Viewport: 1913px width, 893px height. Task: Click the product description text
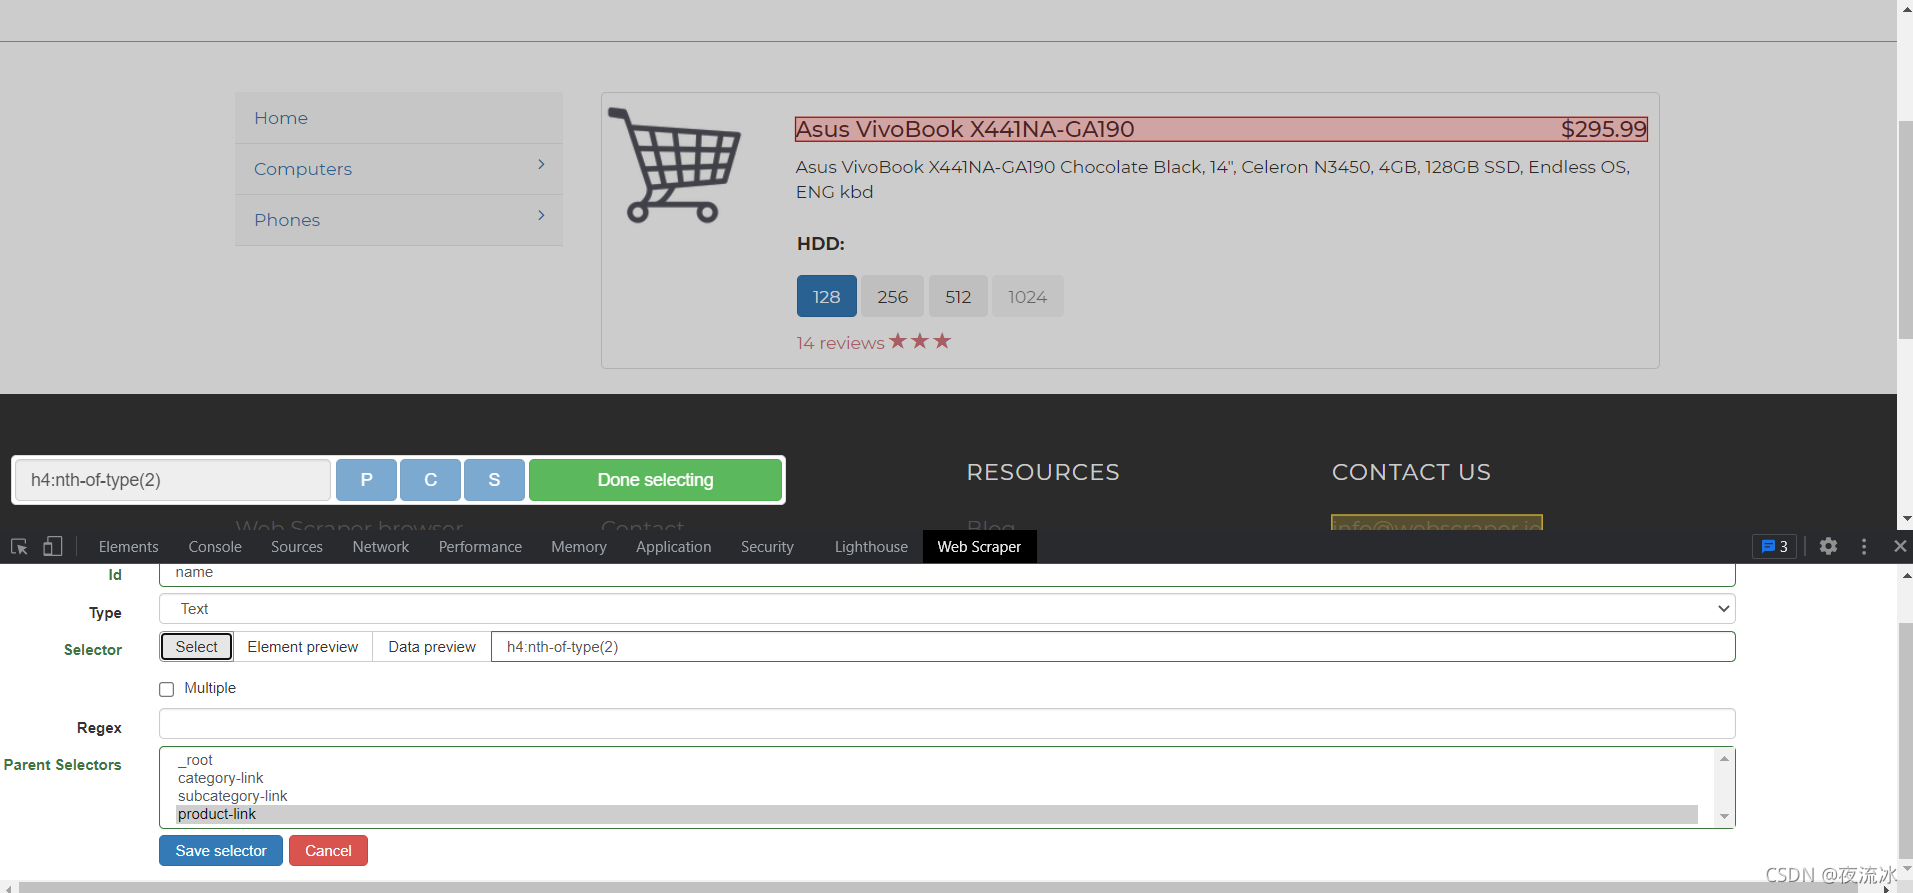pos(1213,180)
